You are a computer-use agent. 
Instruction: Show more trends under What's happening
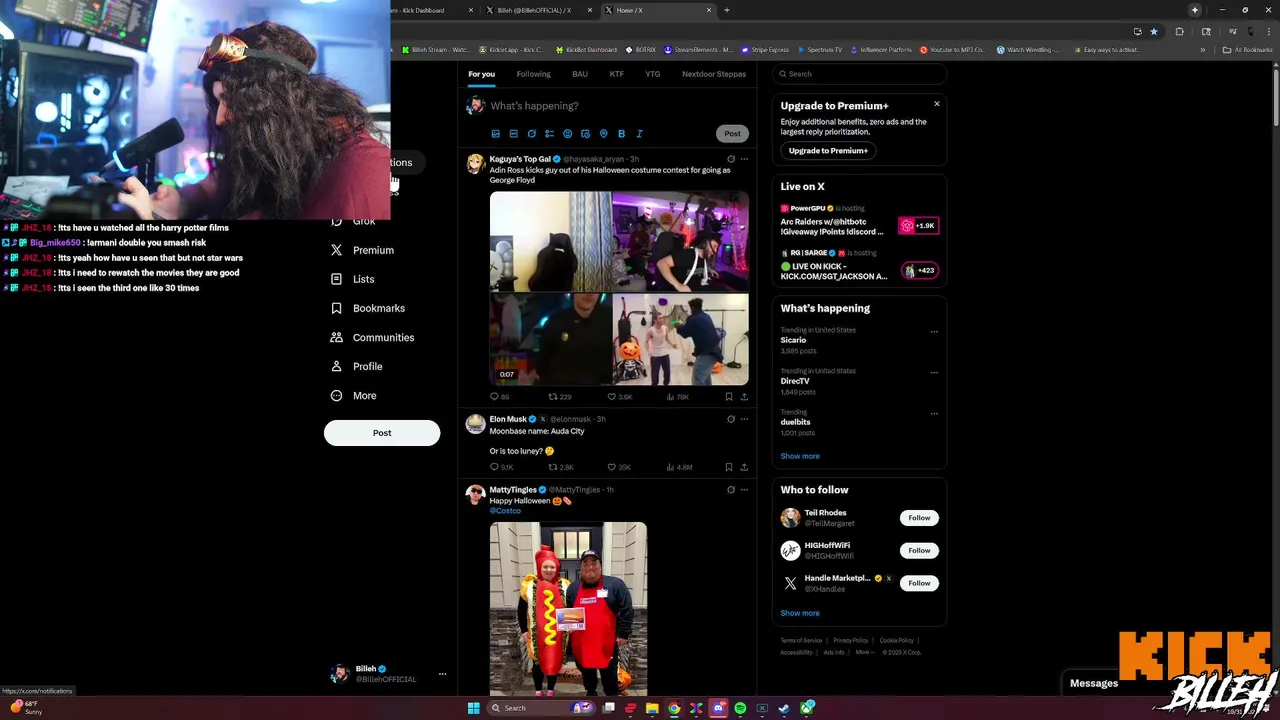point(800,456)
